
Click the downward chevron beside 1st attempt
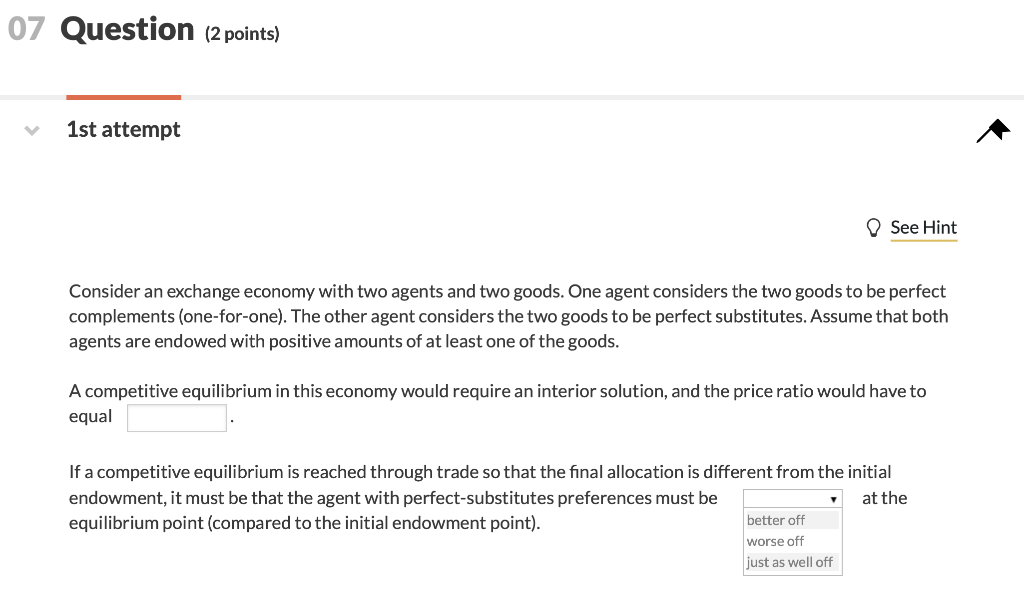point(31,129)
